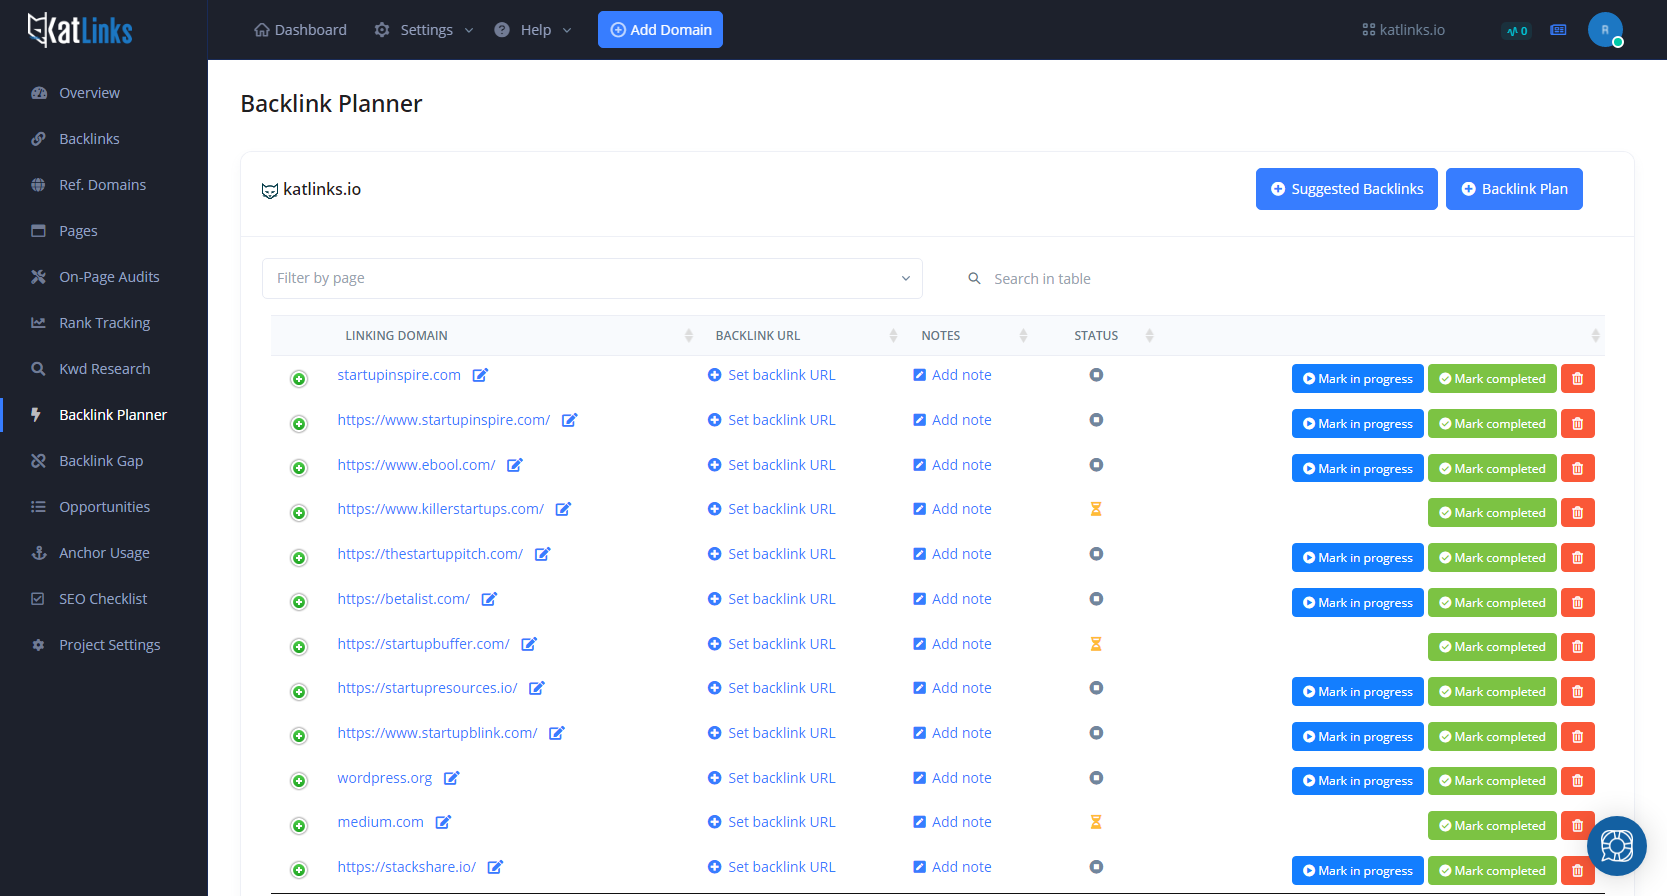Image resolution: width=1667 pixels, height=896 pixels.
Task: Delete the ebool.com row via trash icon
Action: [1577, 469]
